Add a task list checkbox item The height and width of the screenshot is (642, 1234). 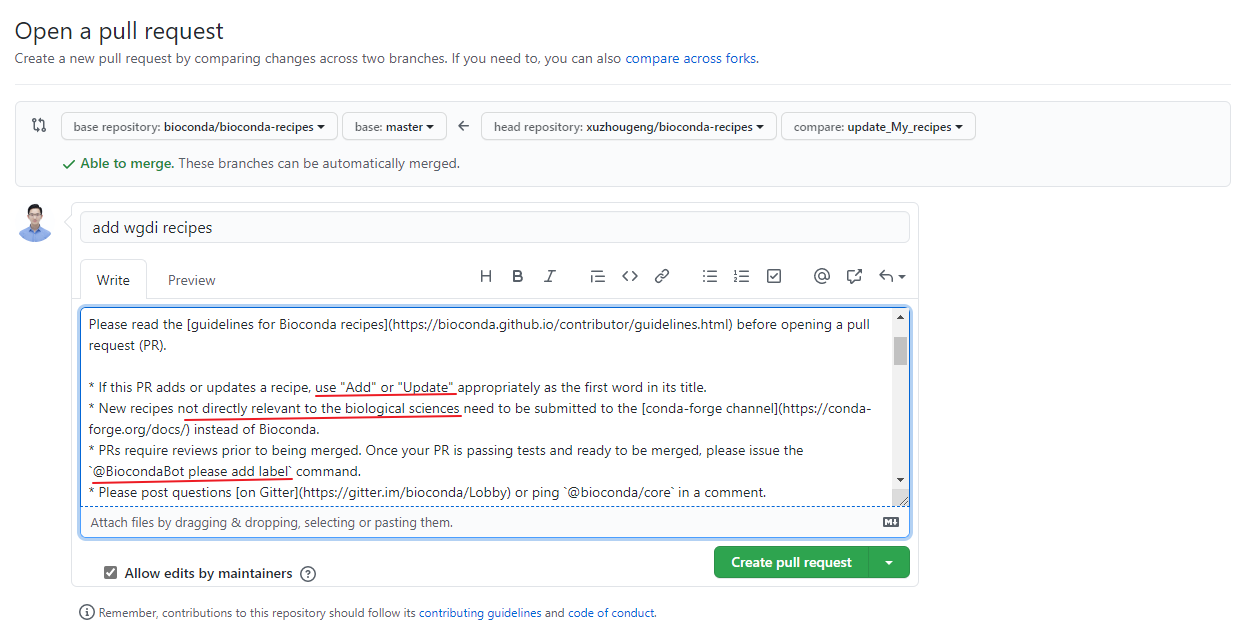[x=773, y=276]
